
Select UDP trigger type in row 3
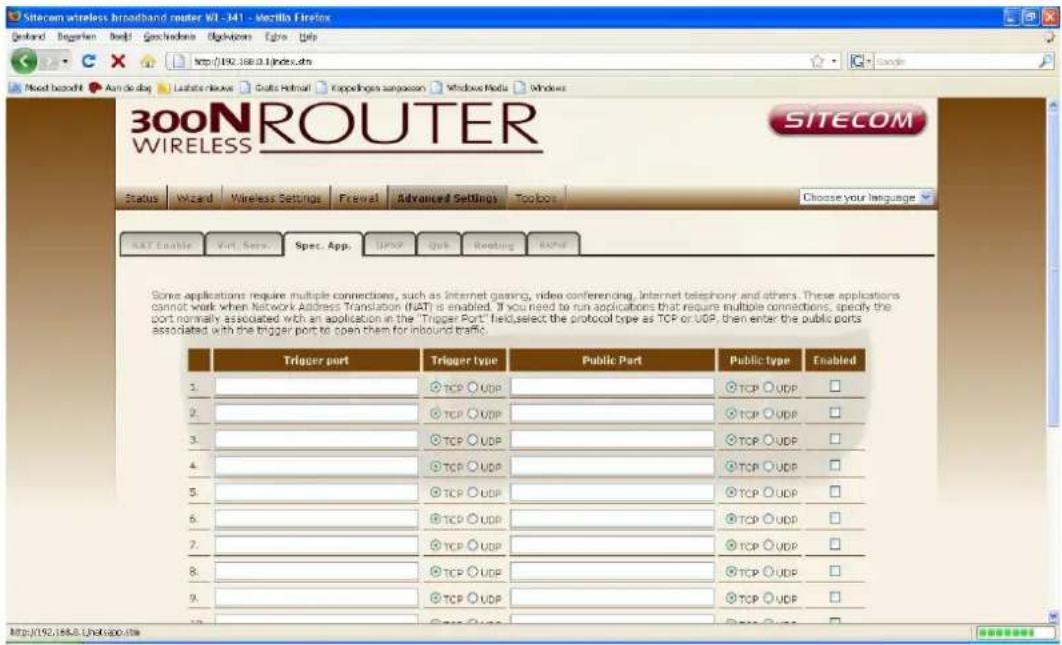473,440
